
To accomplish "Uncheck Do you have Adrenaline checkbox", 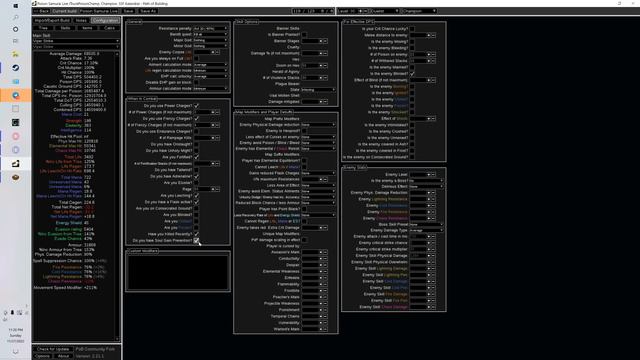I will pyautogui.click(x=196, y=176).
